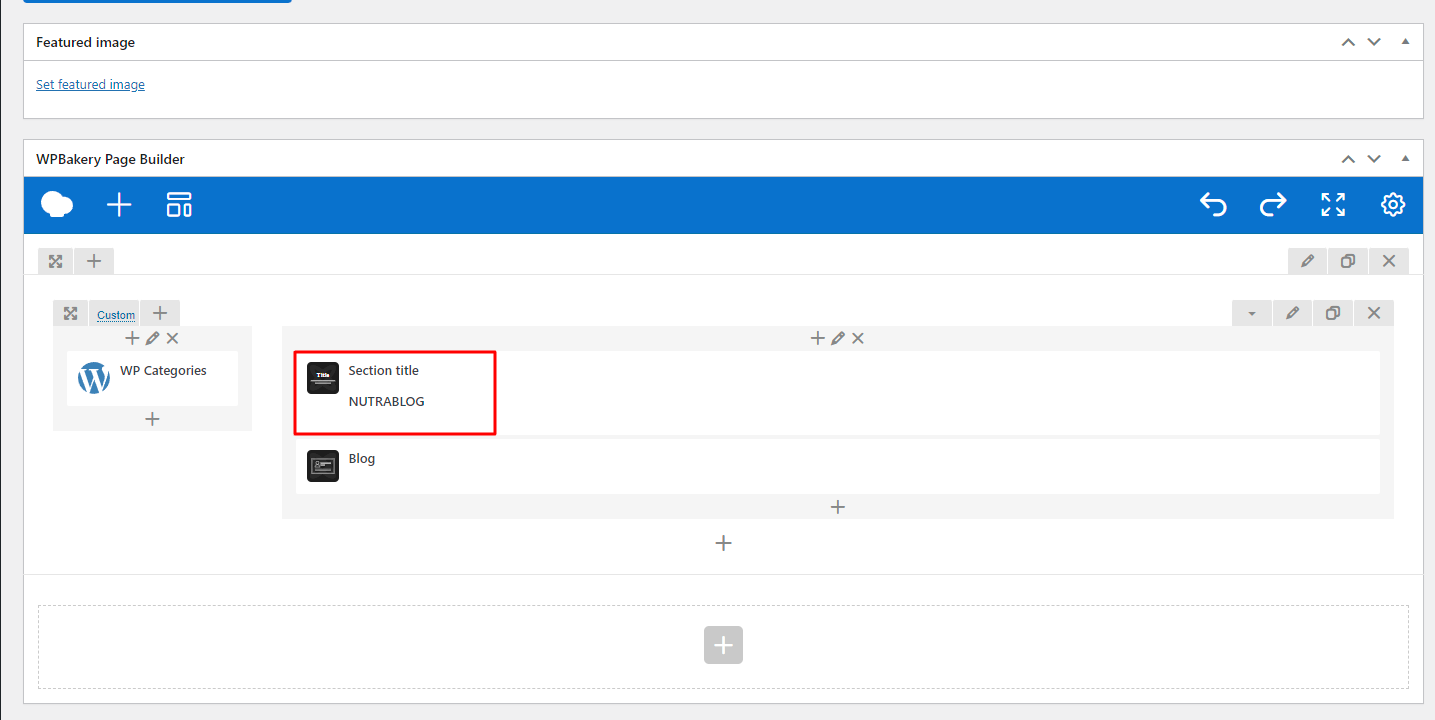Click Set featured image link
The height and width of the screenshot is (720, 1435).
[90, 85]
